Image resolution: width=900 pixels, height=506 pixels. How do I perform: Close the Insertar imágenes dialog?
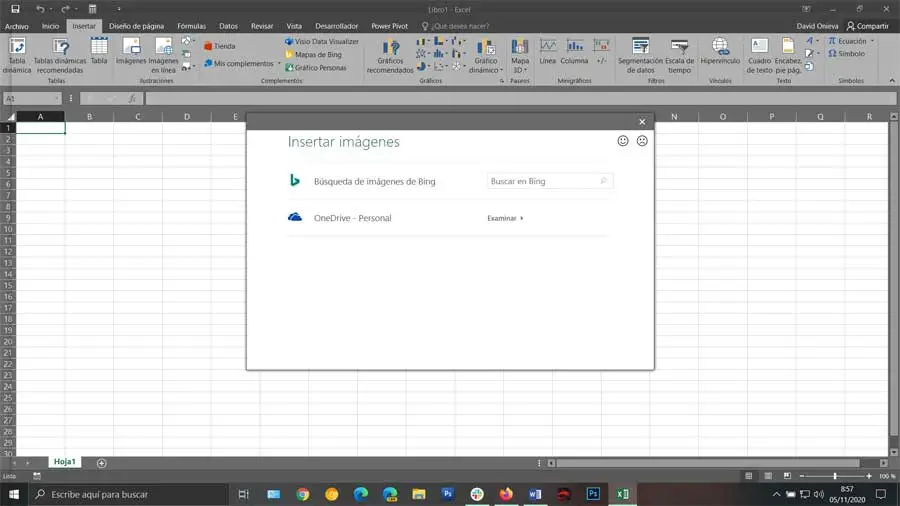[642, 122]
